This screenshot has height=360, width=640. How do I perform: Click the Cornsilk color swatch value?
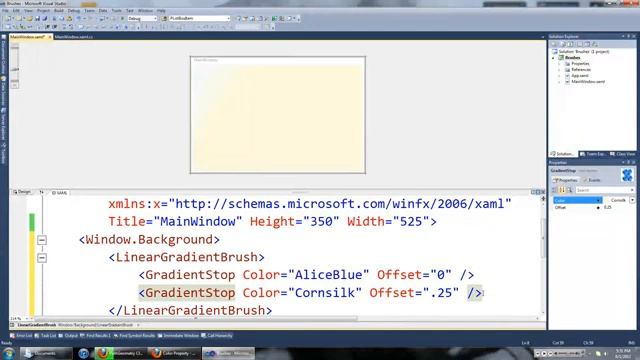coord(617,200)
